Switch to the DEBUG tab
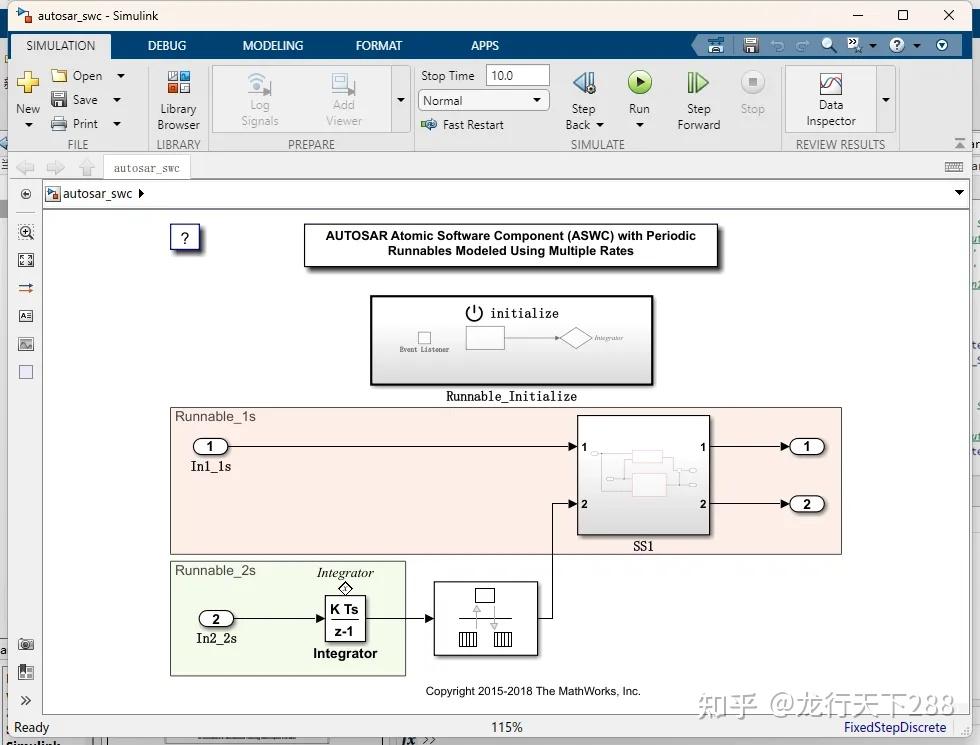The width and height of the screenshot is (980, 745). (x=167, y=46)
